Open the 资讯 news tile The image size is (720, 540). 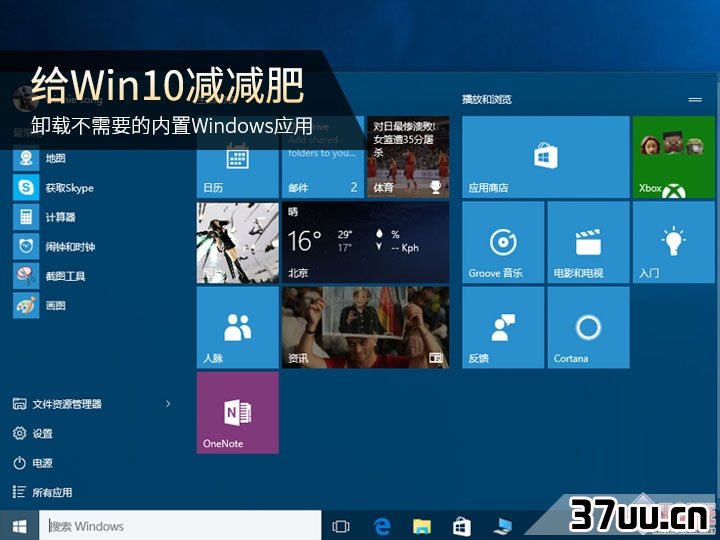(x=366, y=328)
